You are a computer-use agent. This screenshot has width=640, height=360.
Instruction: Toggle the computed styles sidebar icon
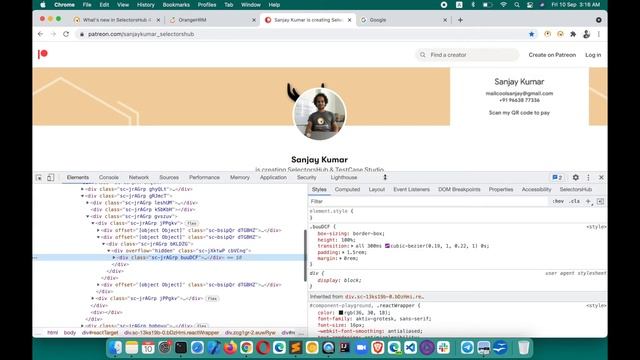point(600,201)
